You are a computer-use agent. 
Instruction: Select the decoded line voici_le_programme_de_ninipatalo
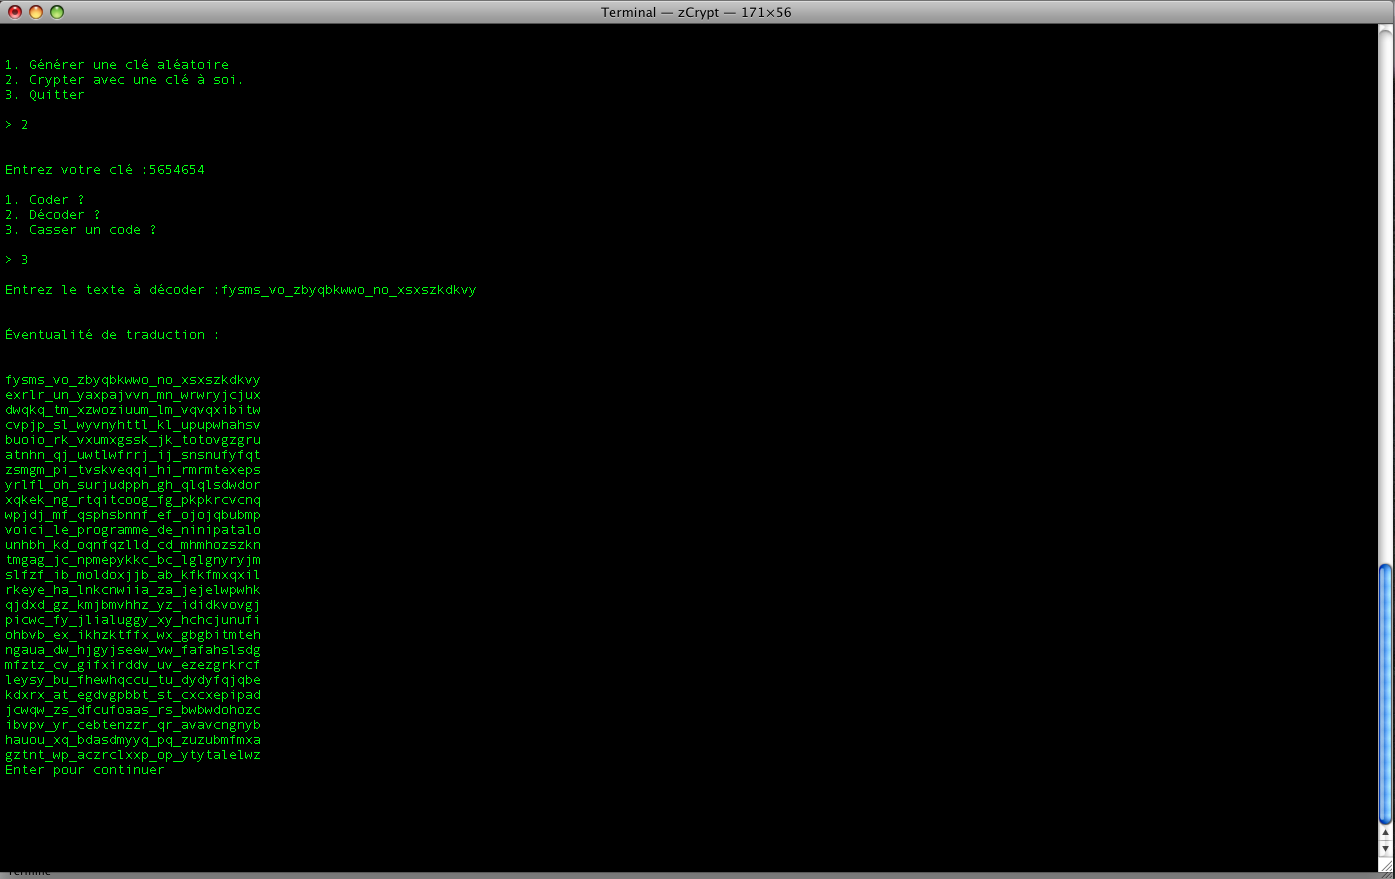[x=131, y=530]
